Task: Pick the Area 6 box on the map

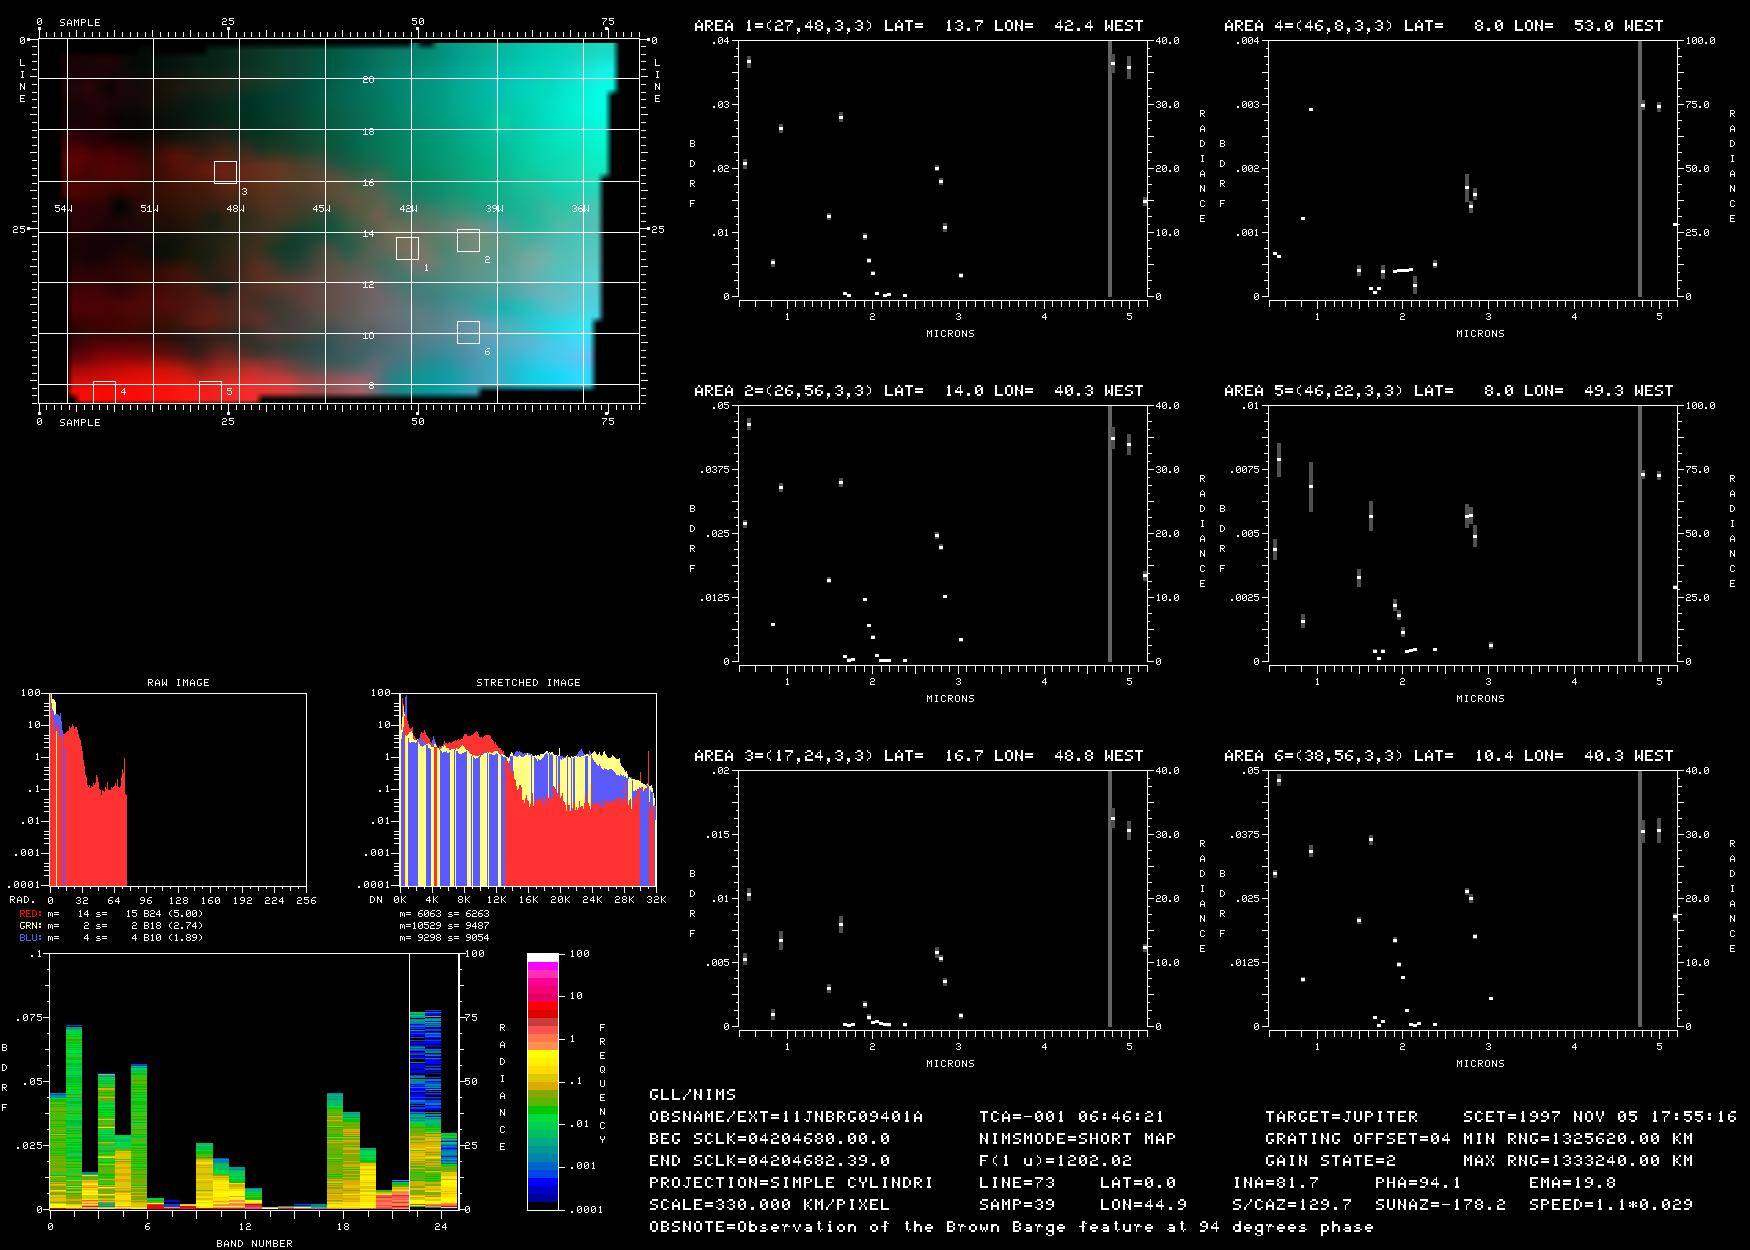Action: click(468, 332)
